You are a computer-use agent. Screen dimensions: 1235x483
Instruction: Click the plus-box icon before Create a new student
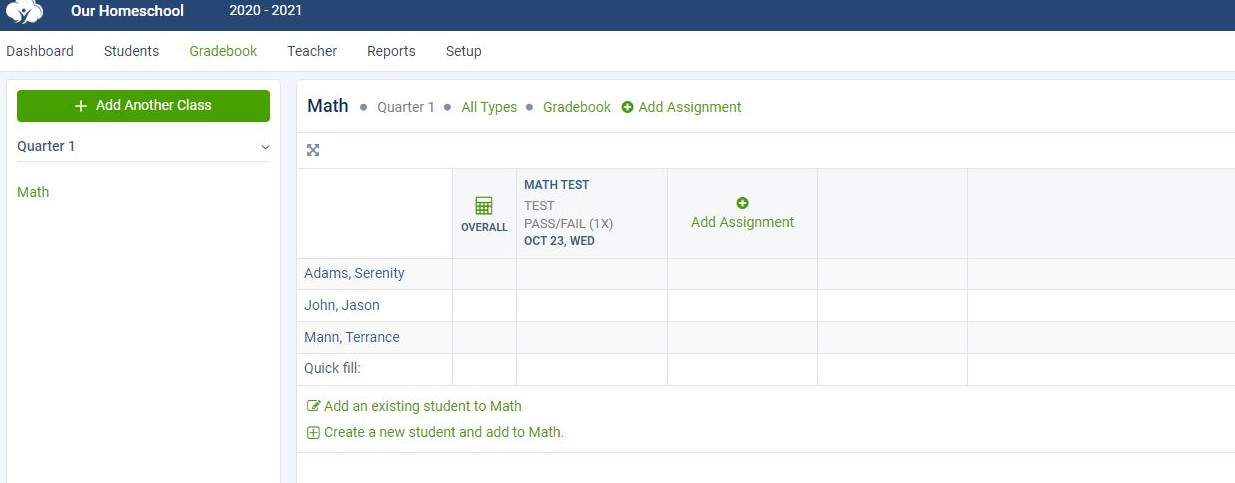(x=313, y=433)
